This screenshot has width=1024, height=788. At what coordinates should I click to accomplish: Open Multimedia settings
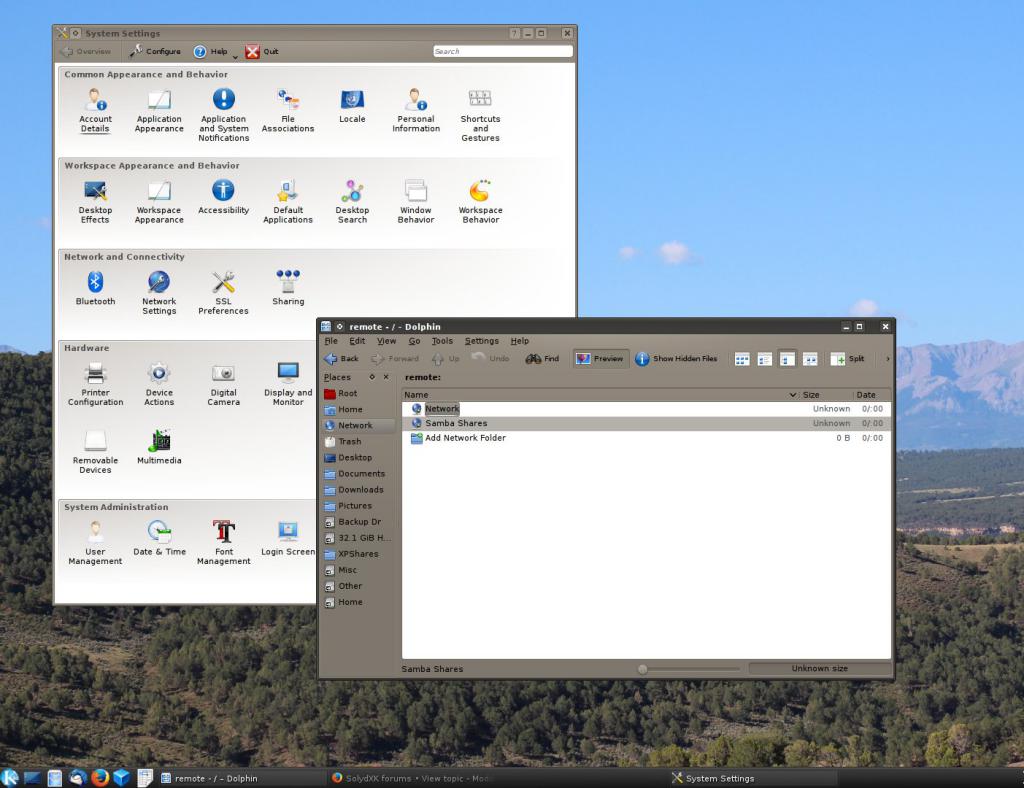pyautogui.click(x=159, y=447)
